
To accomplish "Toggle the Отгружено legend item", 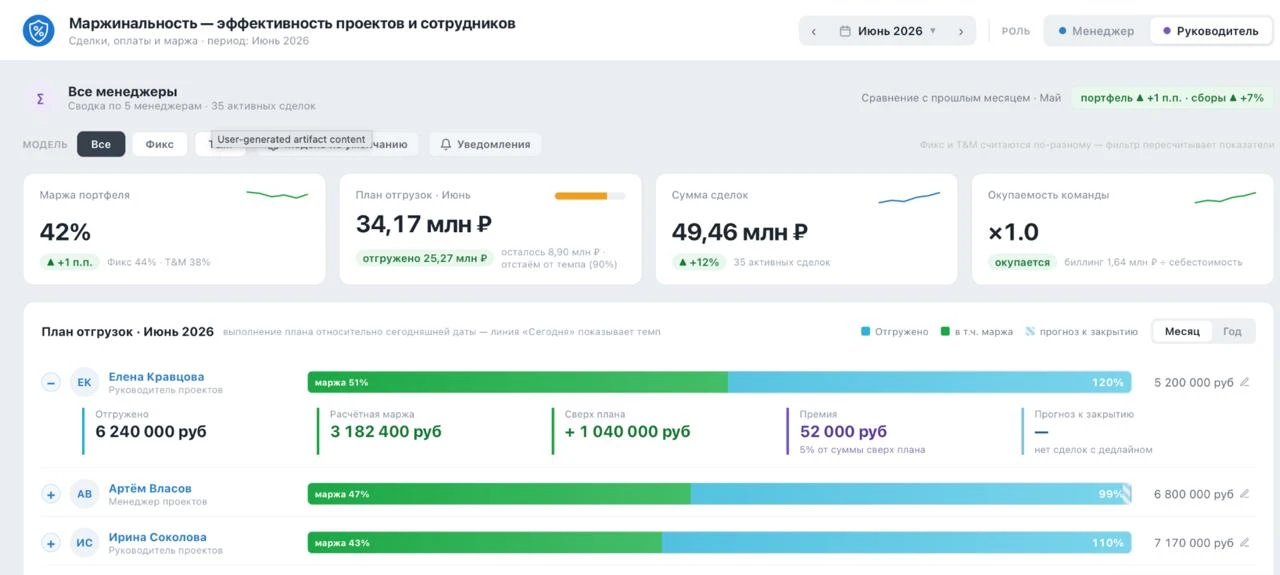I will 895,332.
